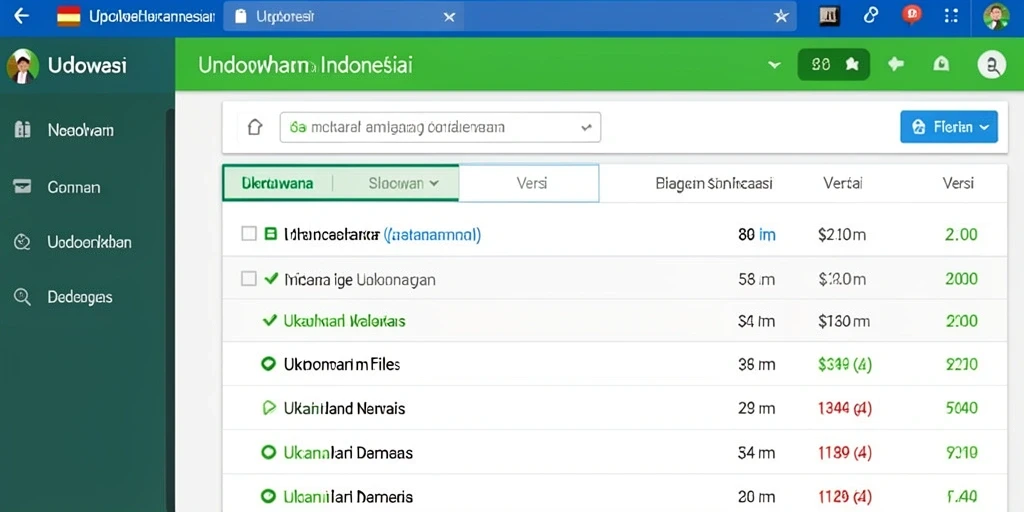The image size is (1024, 512).
Task: Click the $130m value in Ukauhari row
Action: (844, 321)
